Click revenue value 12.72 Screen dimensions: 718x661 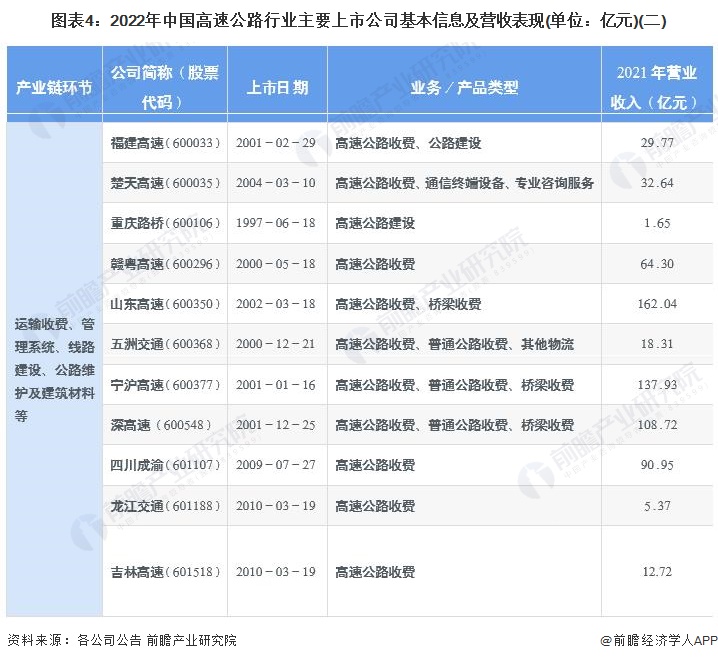tap(657, 572)
